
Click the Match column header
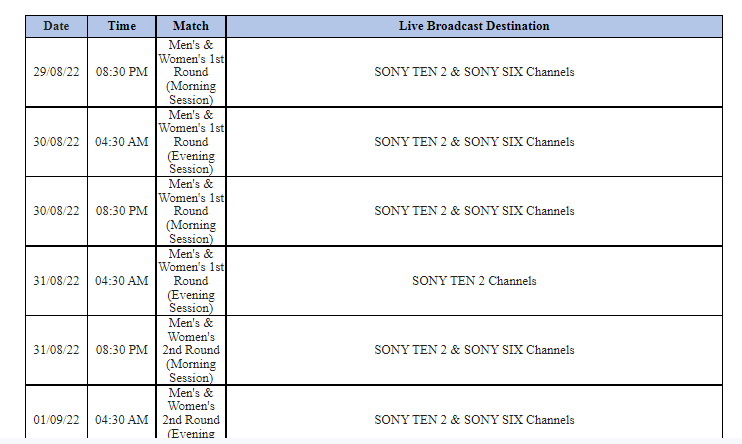point(191,26)
